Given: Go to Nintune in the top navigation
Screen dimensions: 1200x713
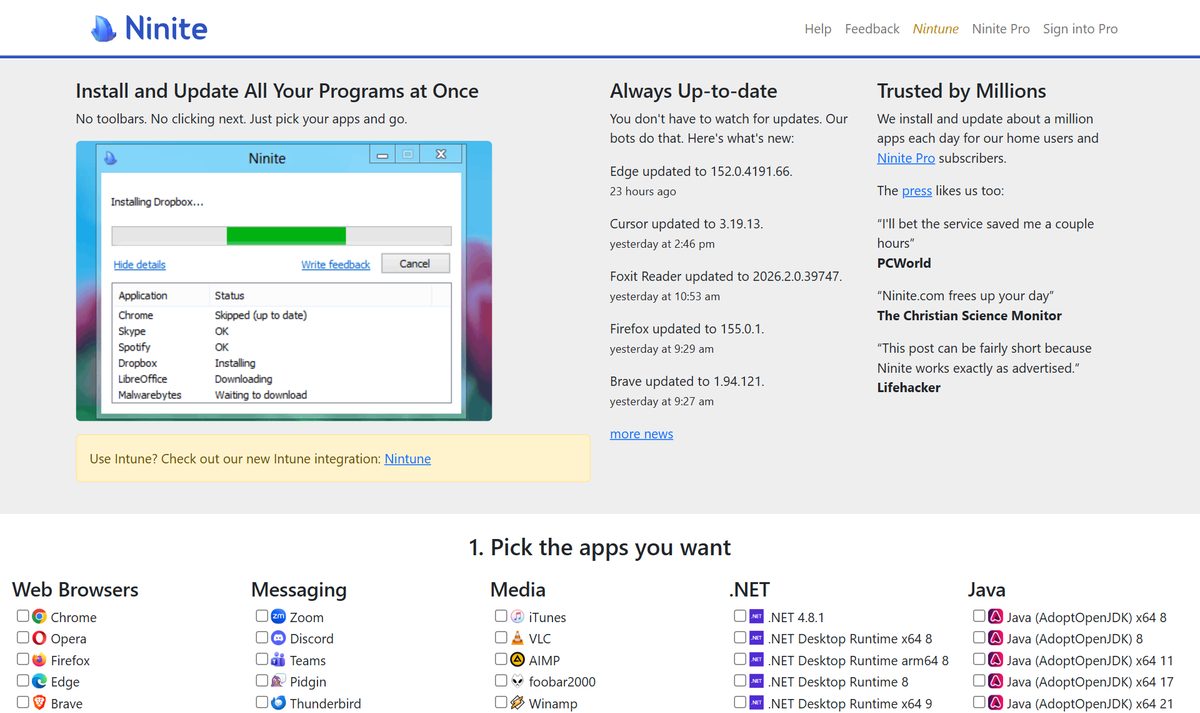Looking at the screenshot, I should coord(936,29).
